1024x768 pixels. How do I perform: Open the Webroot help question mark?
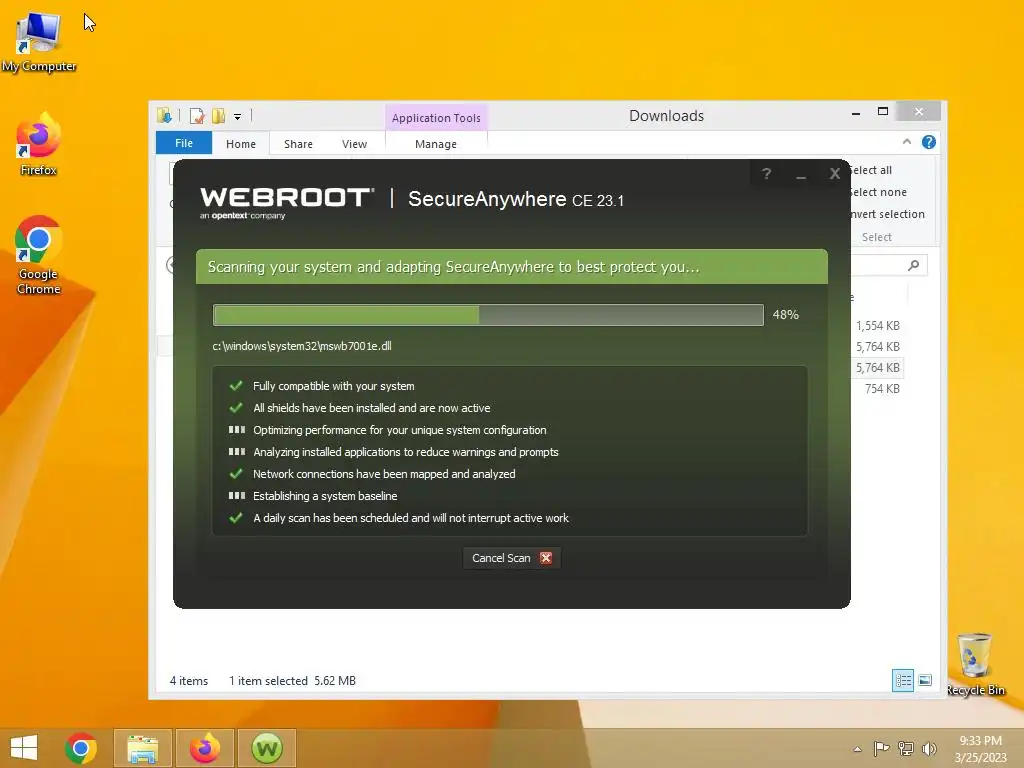767,174
